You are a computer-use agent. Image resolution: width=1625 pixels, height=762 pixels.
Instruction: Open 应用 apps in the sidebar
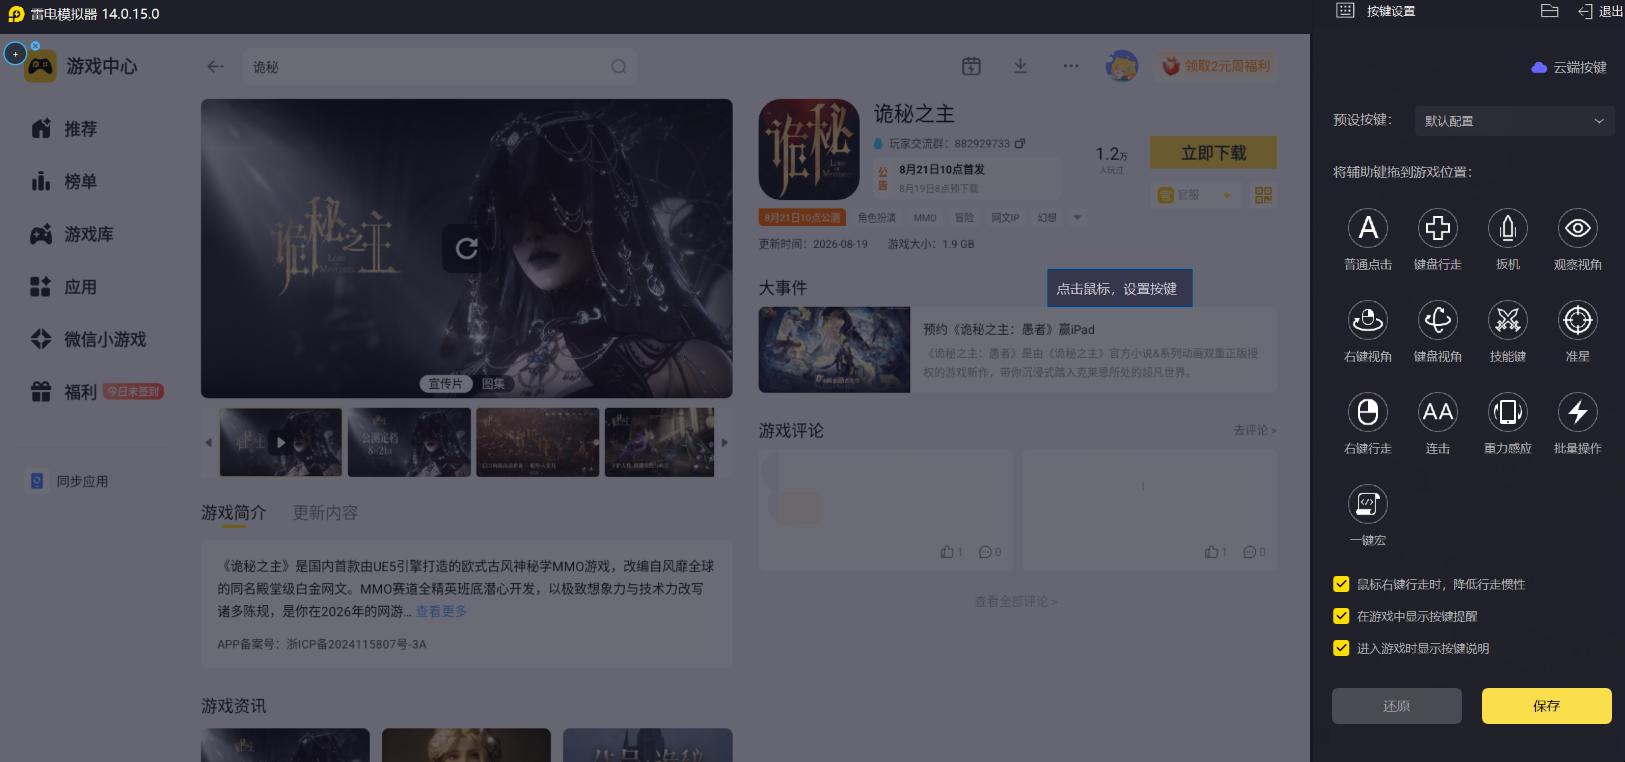coord(65,287)
